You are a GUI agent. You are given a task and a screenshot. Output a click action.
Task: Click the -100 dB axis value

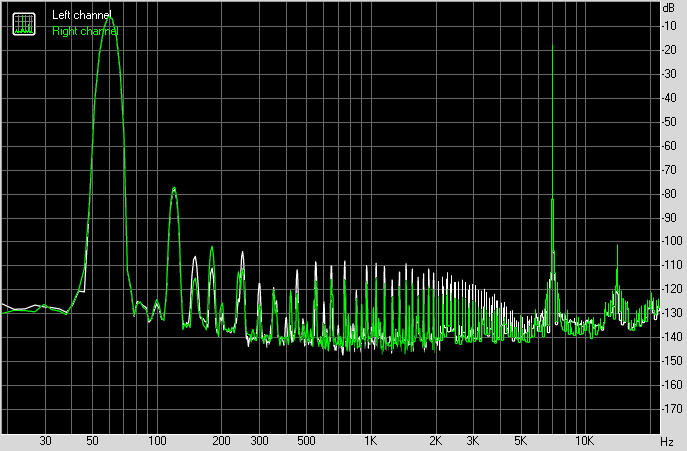(671, 241)
